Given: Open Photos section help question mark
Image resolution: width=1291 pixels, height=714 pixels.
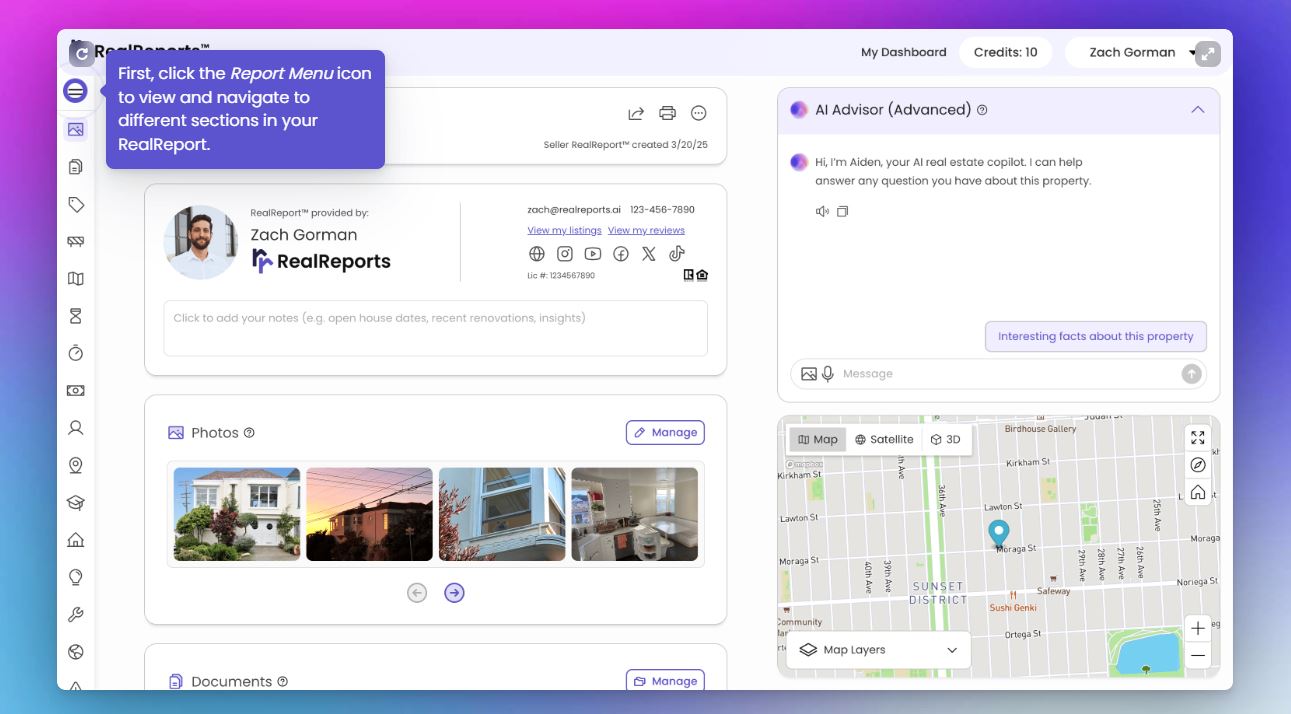Looking at the screenshot, I should point(249,433).
